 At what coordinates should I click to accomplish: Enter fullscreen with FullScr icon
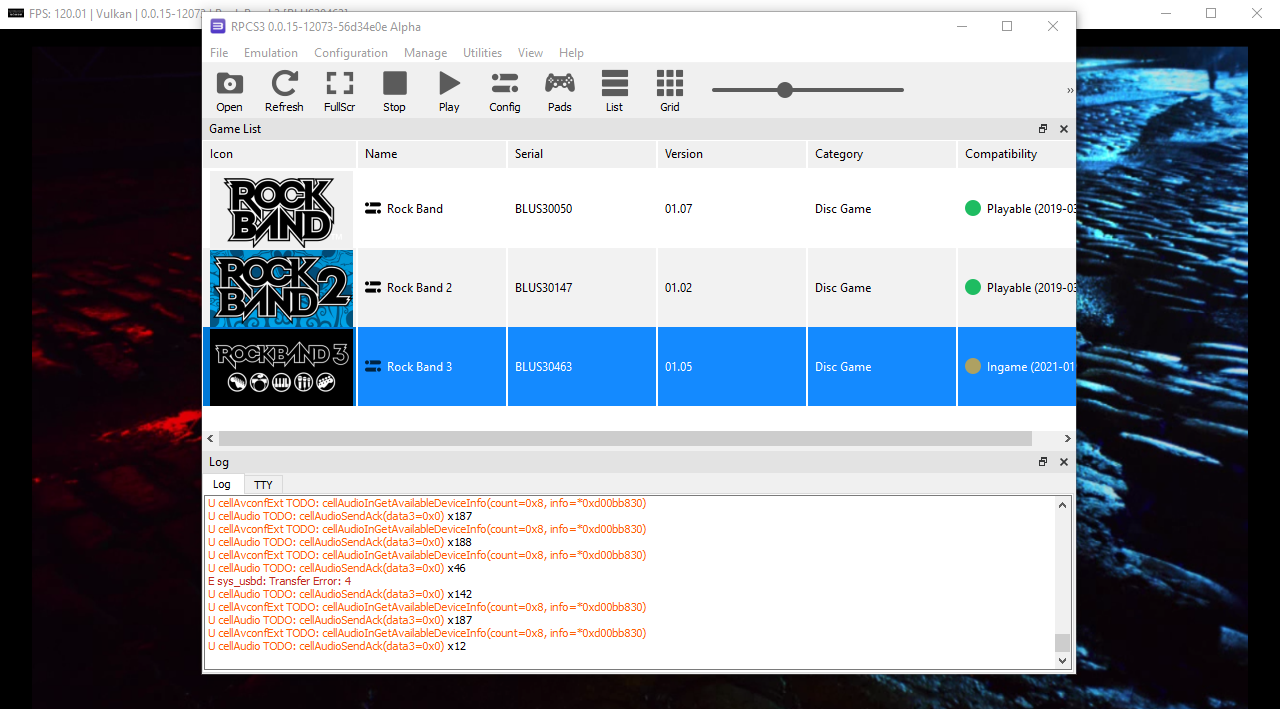tap(339, 91)
